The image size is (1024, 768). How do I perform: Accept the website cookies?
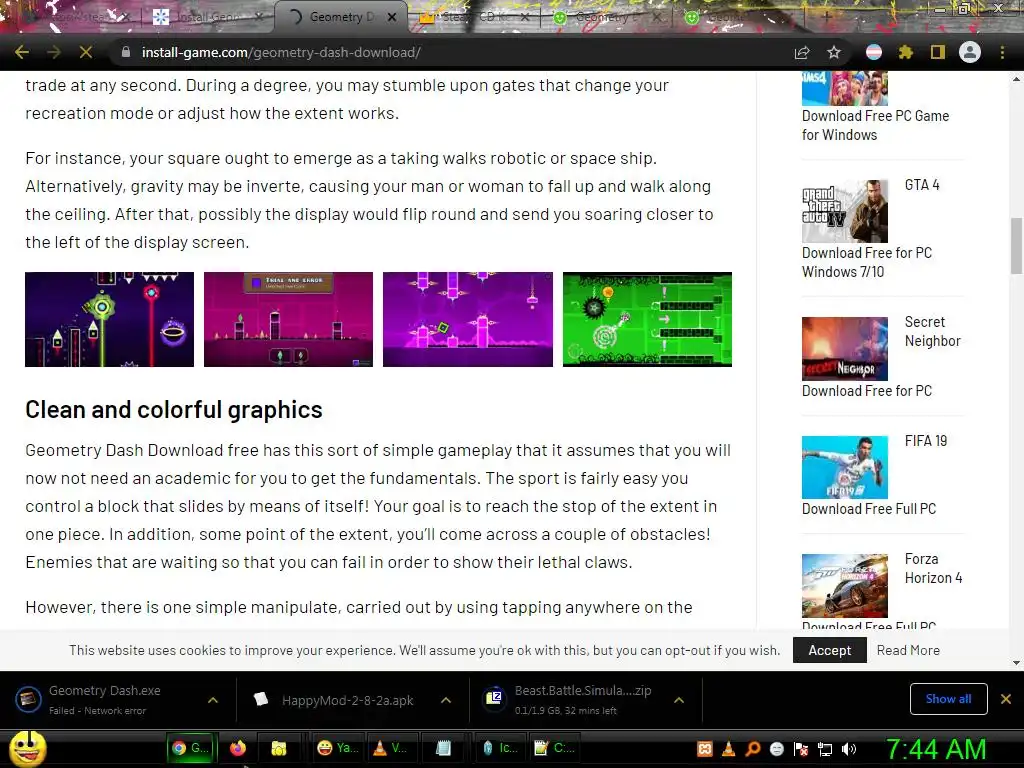tap(829, 650)
